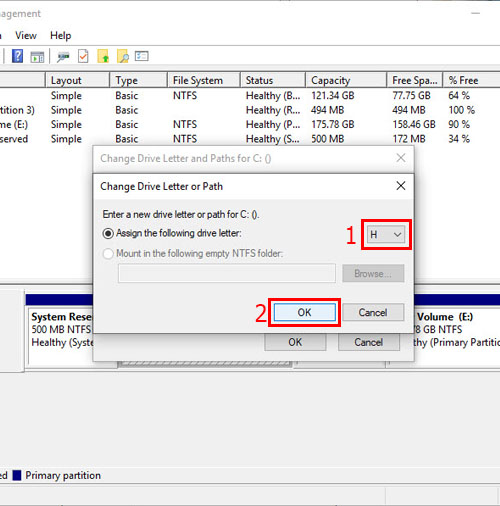Click the 34 % free value

(459, 139)
